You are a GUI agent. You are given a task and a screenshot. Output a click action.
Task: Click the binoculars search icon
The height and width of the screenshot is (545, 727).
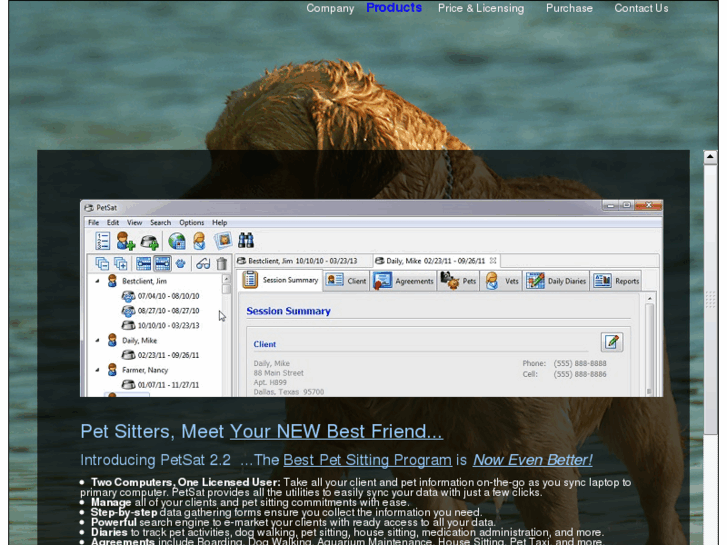click(246, 240)
